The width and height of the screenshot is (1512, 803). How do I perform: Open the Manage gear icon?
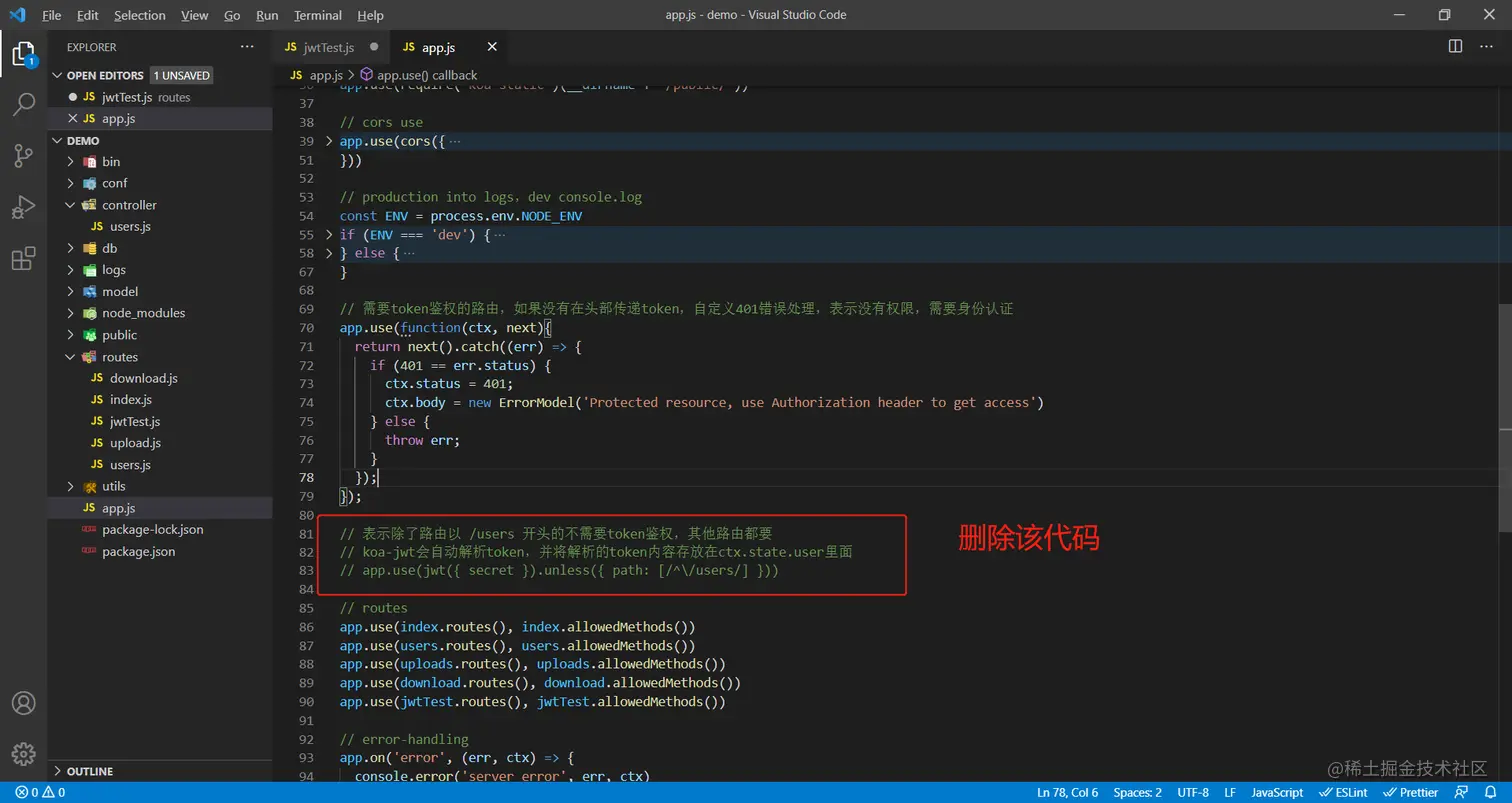(23, 753)
